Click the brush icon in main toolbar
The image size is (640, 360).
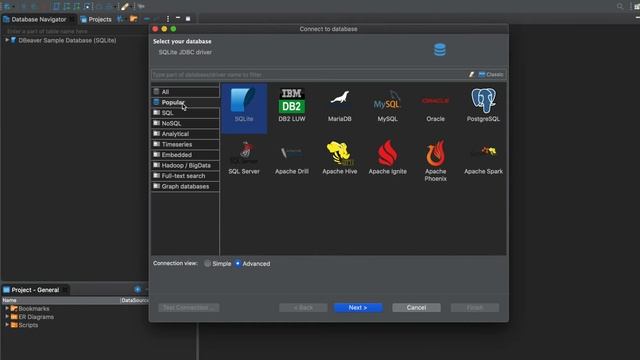[125, 6]
